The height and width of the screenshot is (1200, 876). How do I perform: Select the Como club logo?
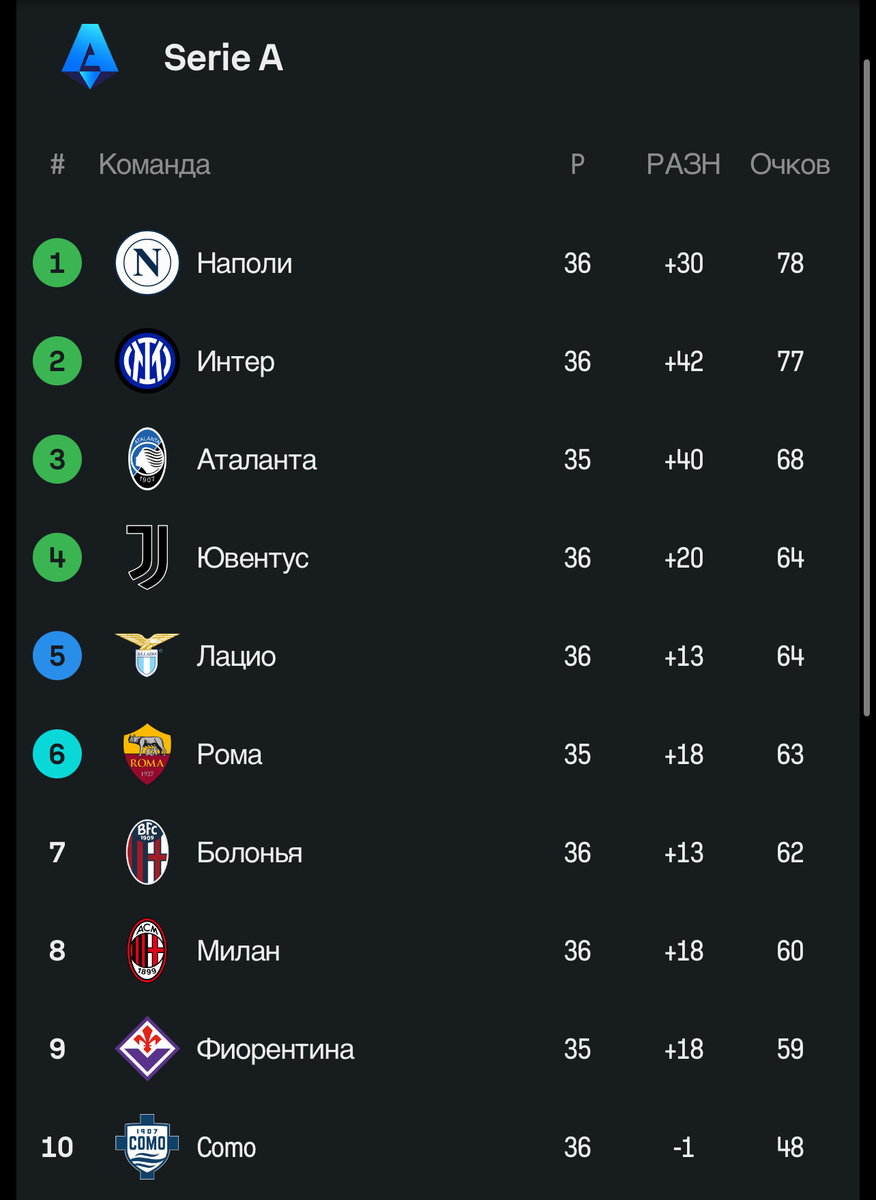(x=147, y=1146)
